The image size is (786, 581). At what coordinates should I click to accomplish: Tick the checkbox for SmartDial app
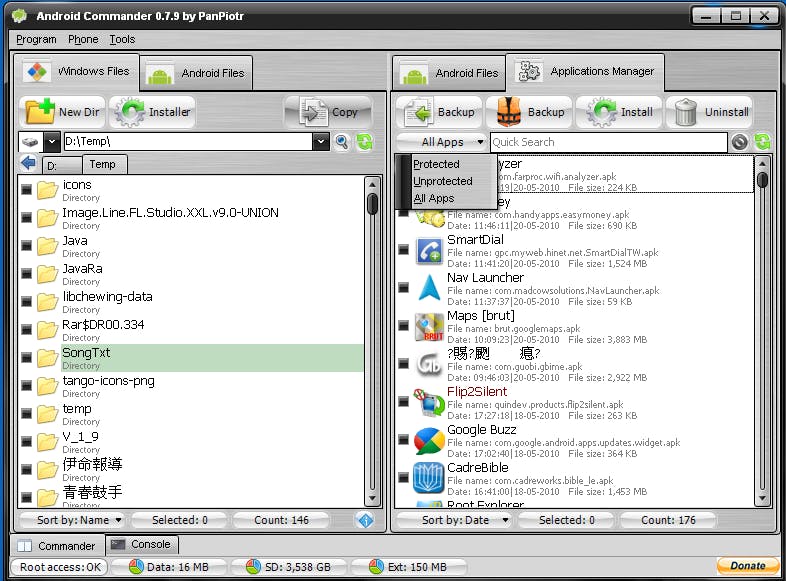403,249
